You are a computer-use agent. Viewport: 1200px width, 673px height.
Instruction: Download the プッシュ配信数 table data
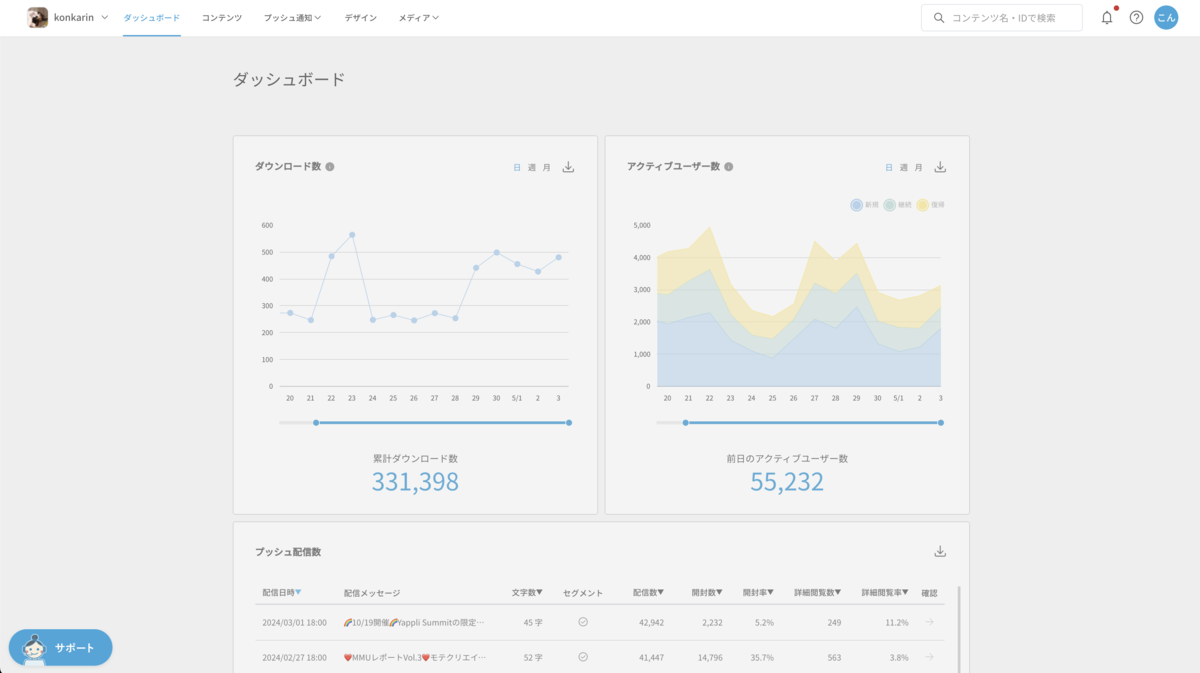pos(940,552)
